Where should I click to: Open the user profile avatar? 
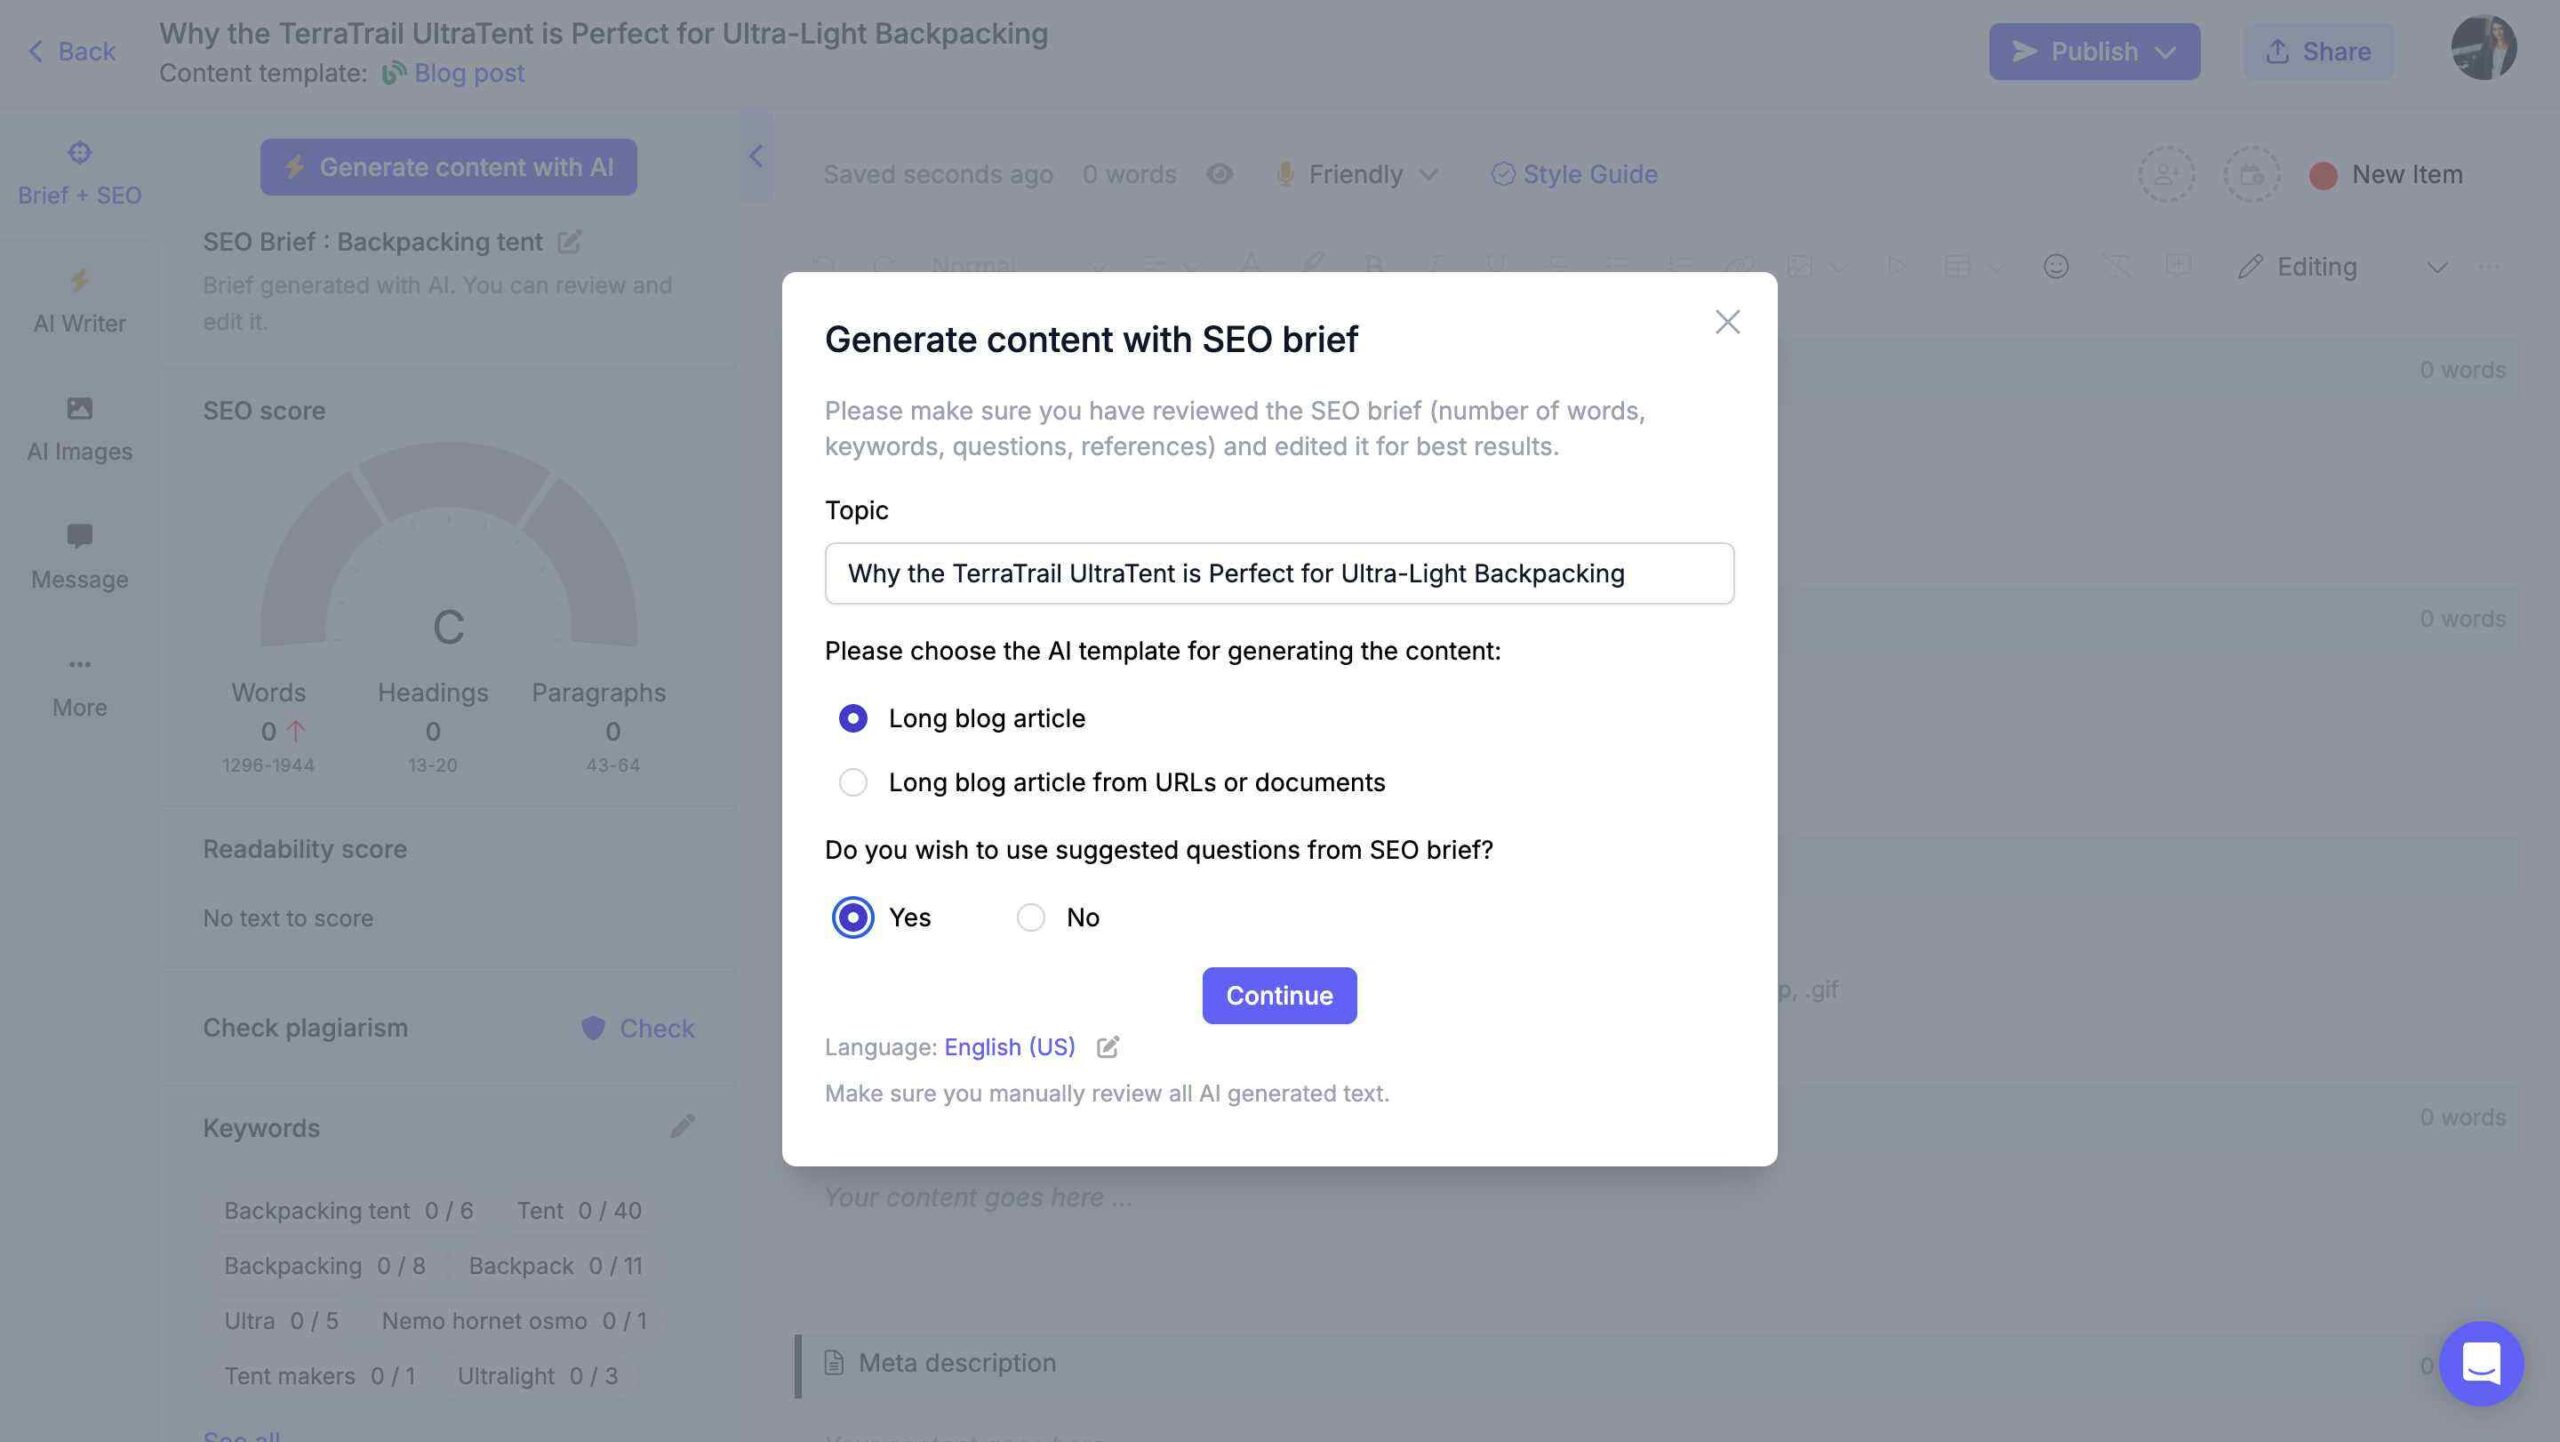tap(2483, 48)
